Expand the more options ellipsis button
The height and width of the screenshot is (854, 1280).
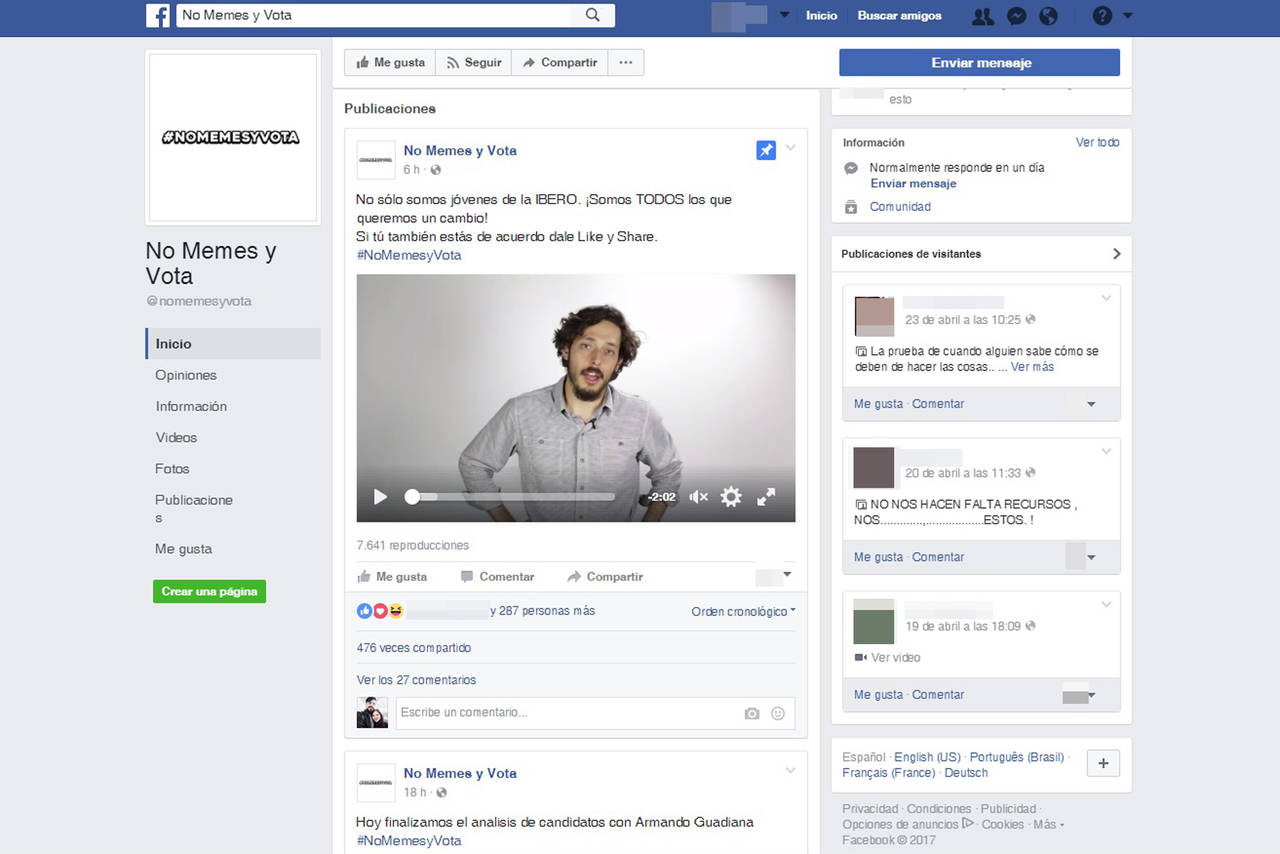626,63
